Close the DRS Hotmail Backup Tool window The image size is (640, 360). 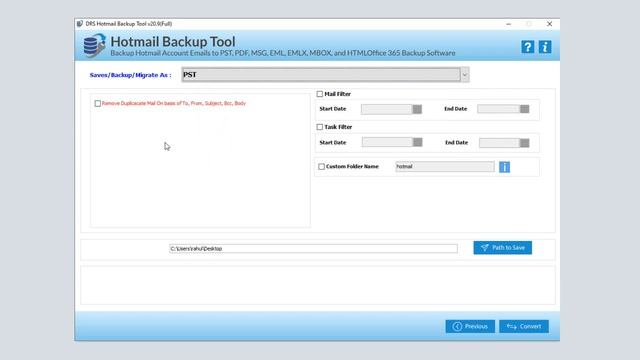tap(549, 24)
